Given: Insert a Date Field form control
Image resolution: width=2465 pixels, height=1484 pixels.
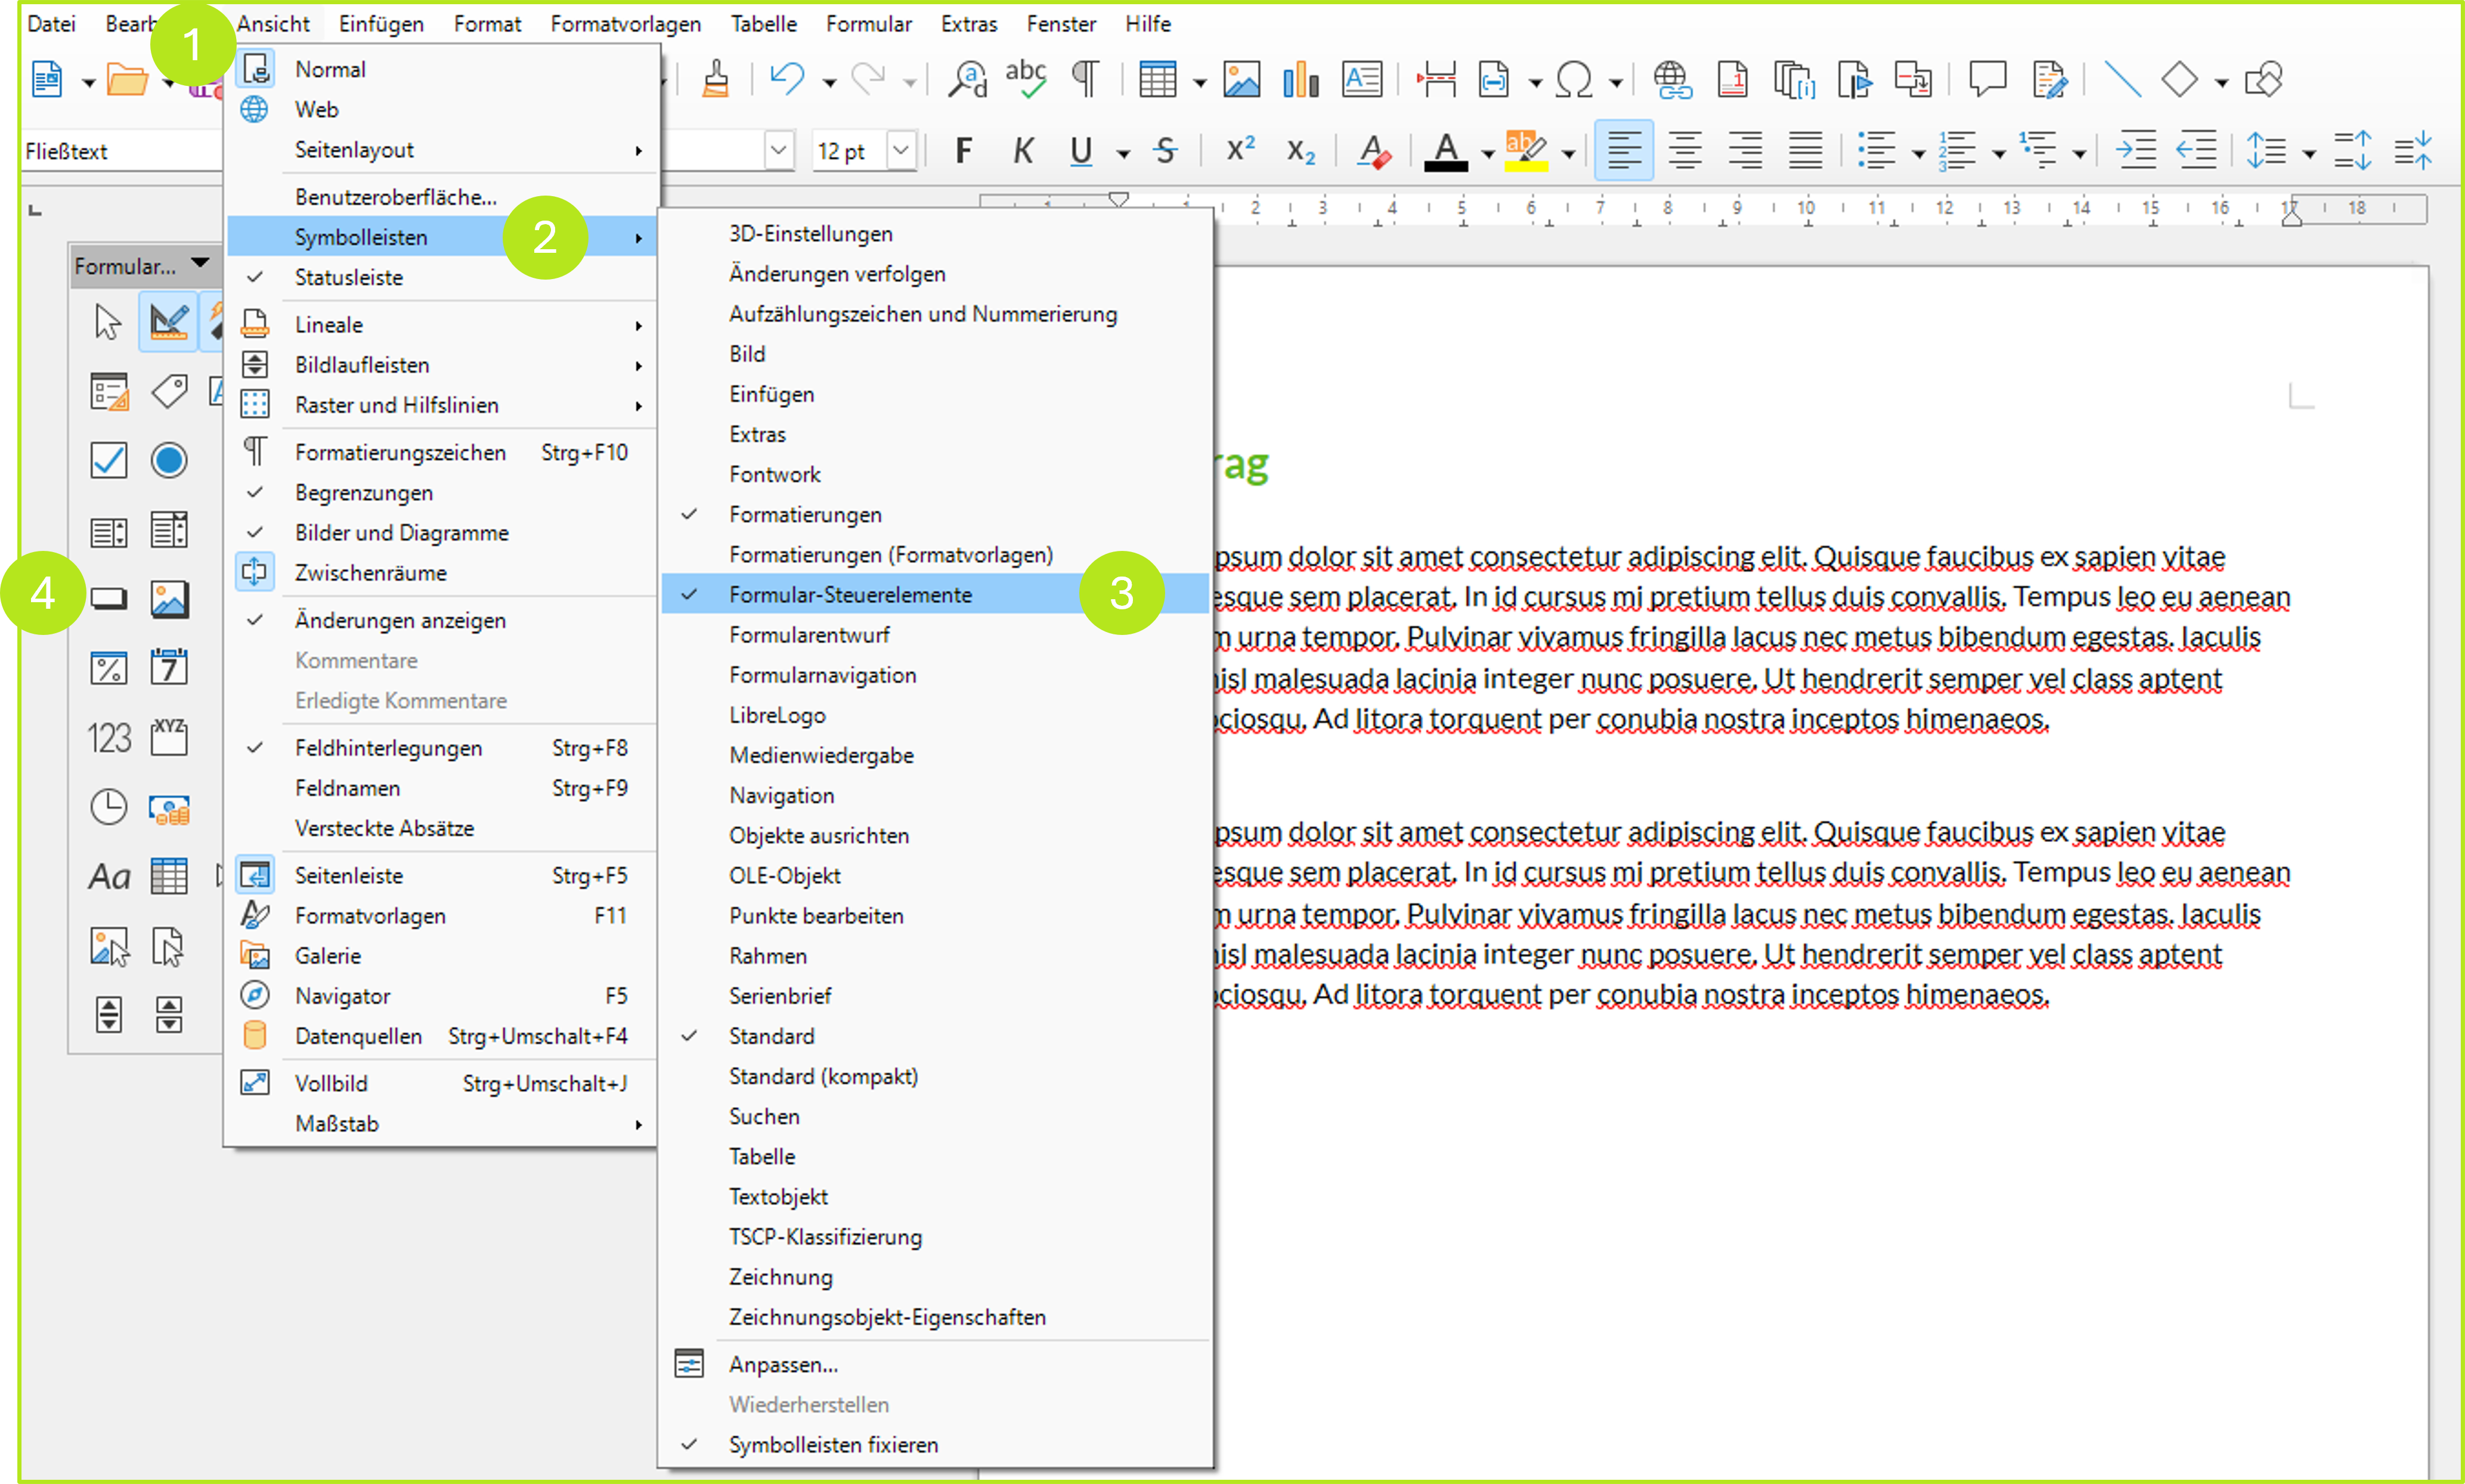Looking at the screenshot, I should point(169,667).
